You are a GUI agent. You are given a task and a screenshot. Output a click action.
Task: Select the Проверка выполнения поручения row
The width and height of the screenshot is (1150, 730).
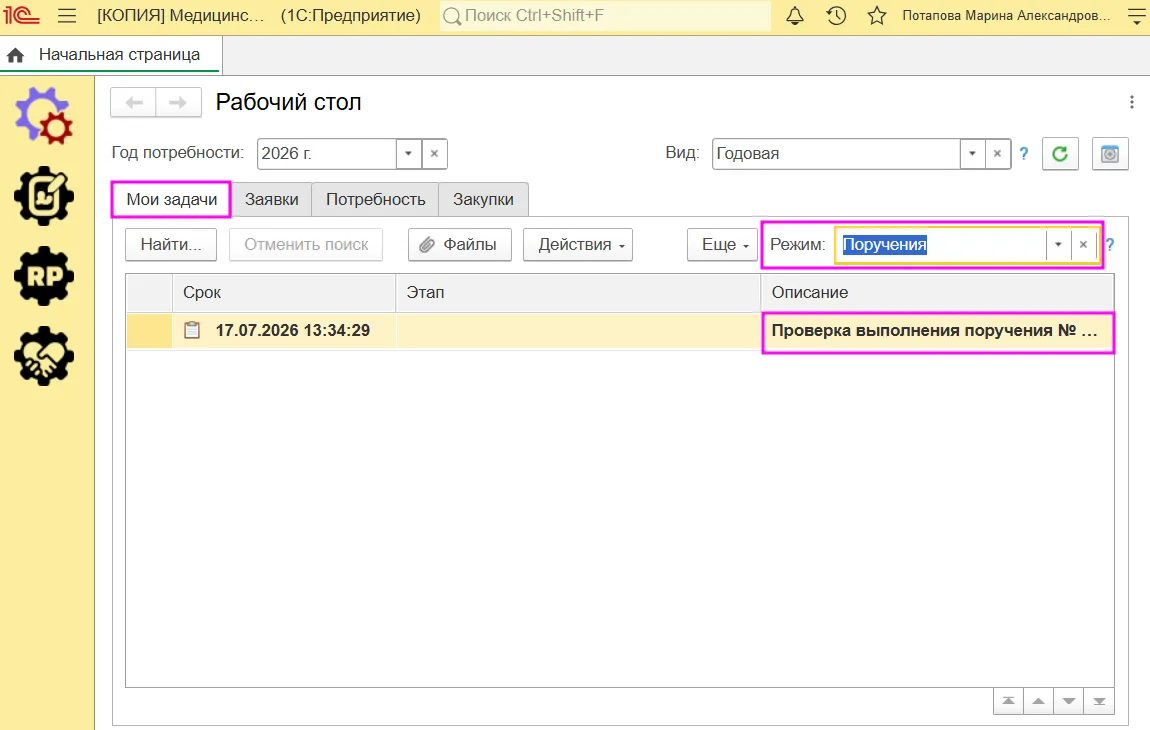620,331
